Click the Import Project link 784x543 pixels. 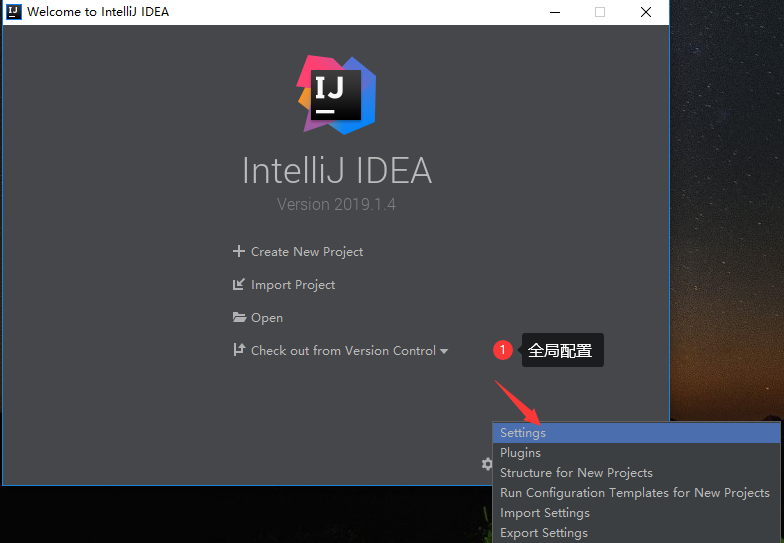click(293, 285)
